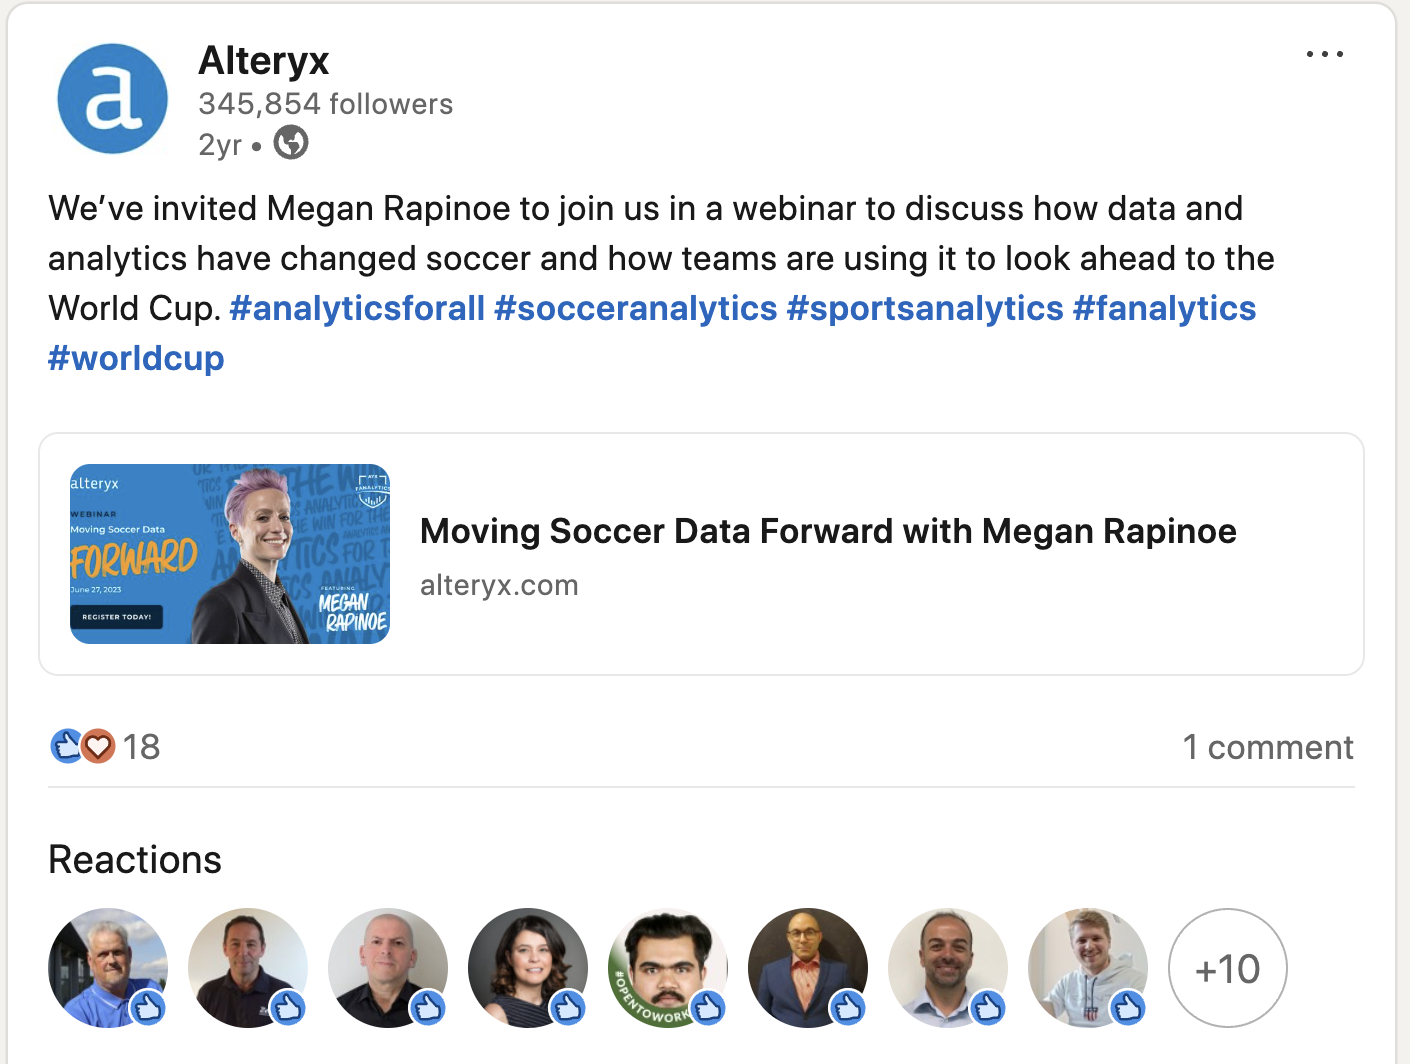Open the #worldcup hashtag

[136, 358]
